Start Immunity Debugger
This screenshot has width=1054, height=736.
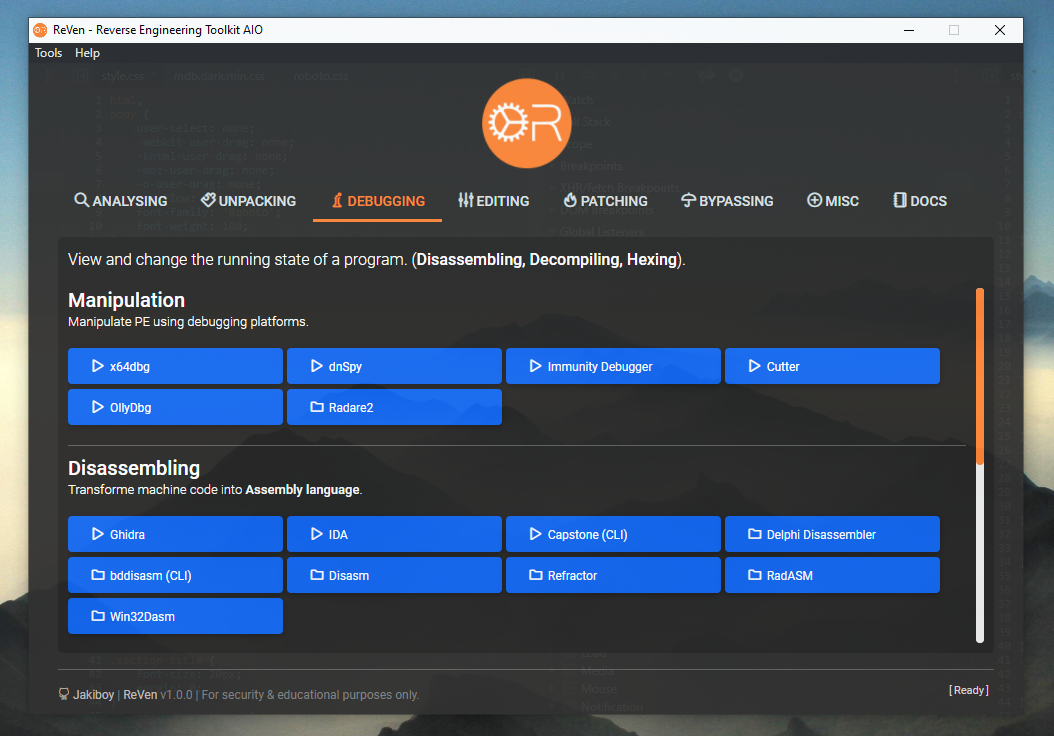[x=613, y=366]
